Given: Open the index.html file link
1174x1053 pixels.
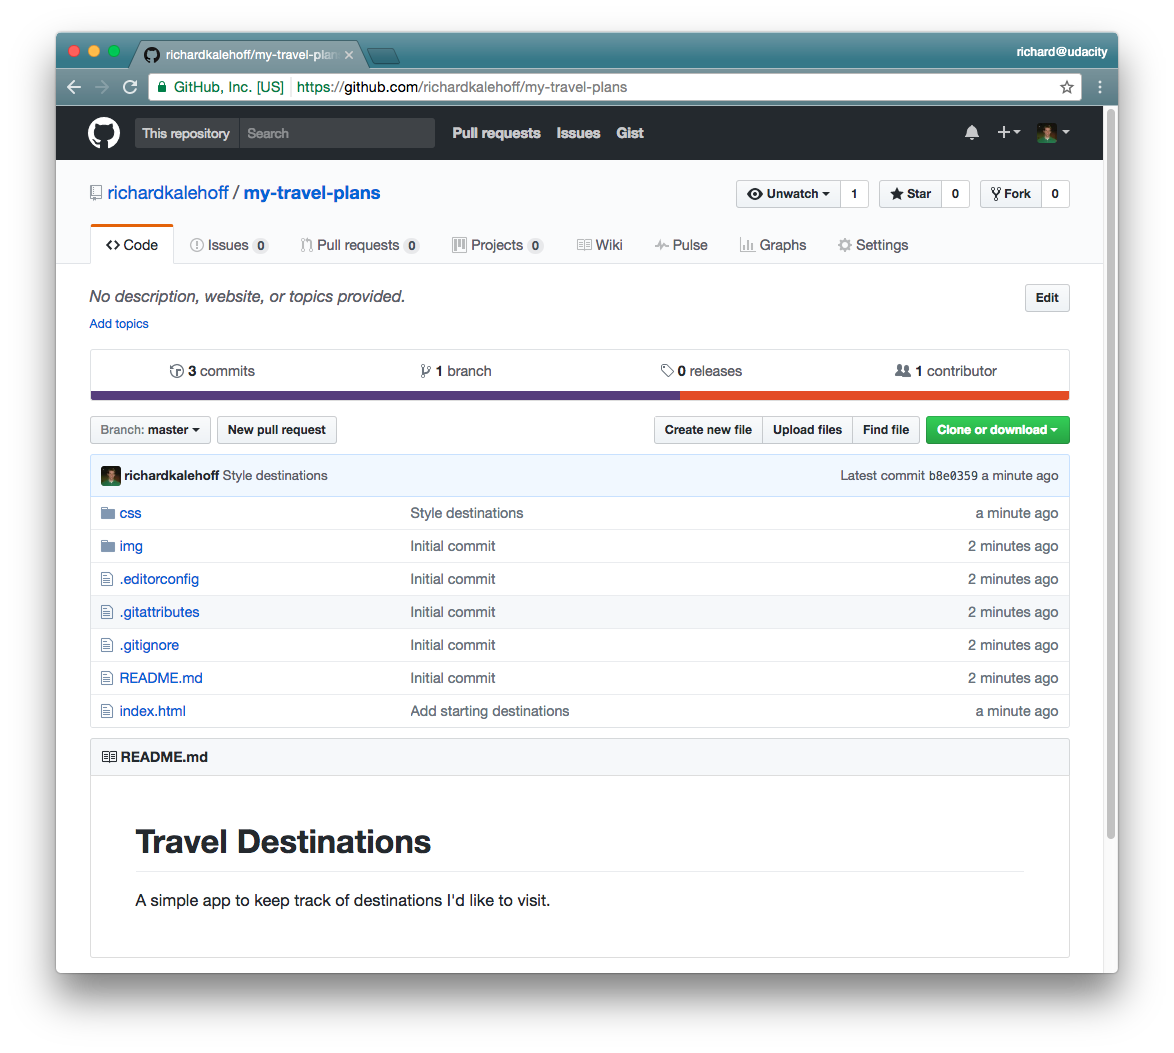Looking at the screenshot, I should pyautogui.click(x=152, y=711).
